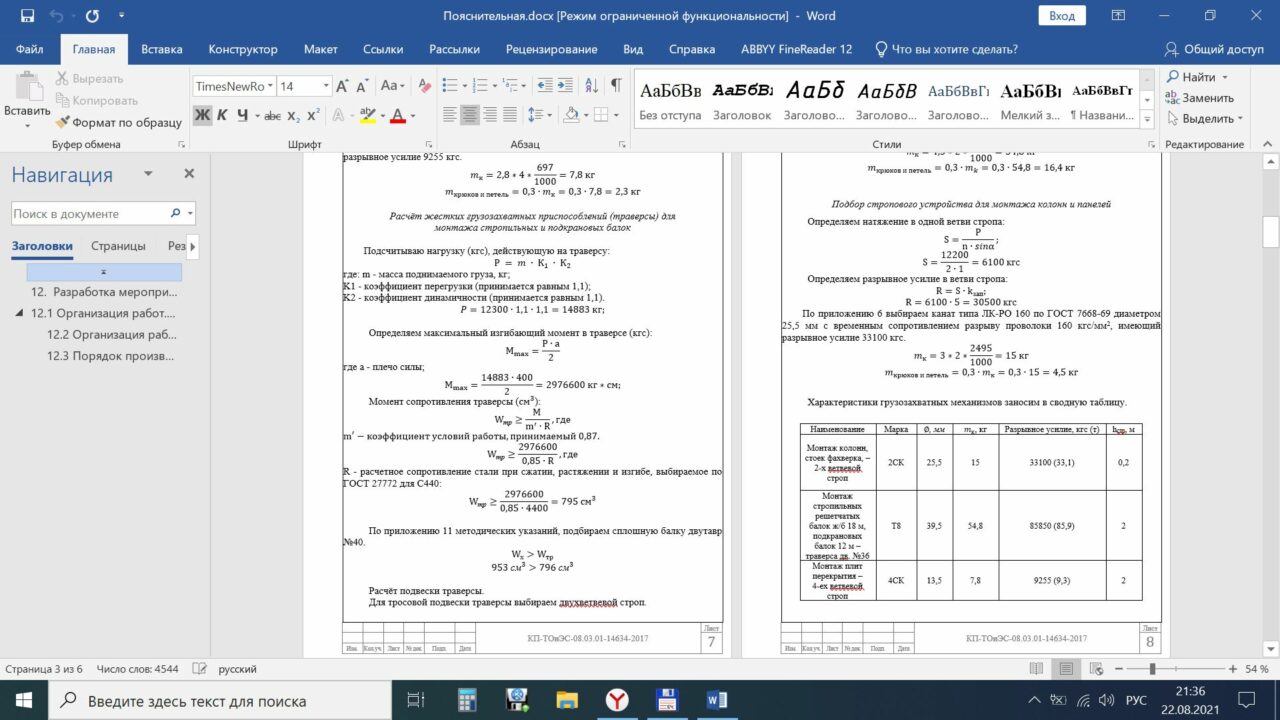Open the font color red A picker
Image resolution: width=1280 pixels, height=720 pixels.
[x=398, y=115]
